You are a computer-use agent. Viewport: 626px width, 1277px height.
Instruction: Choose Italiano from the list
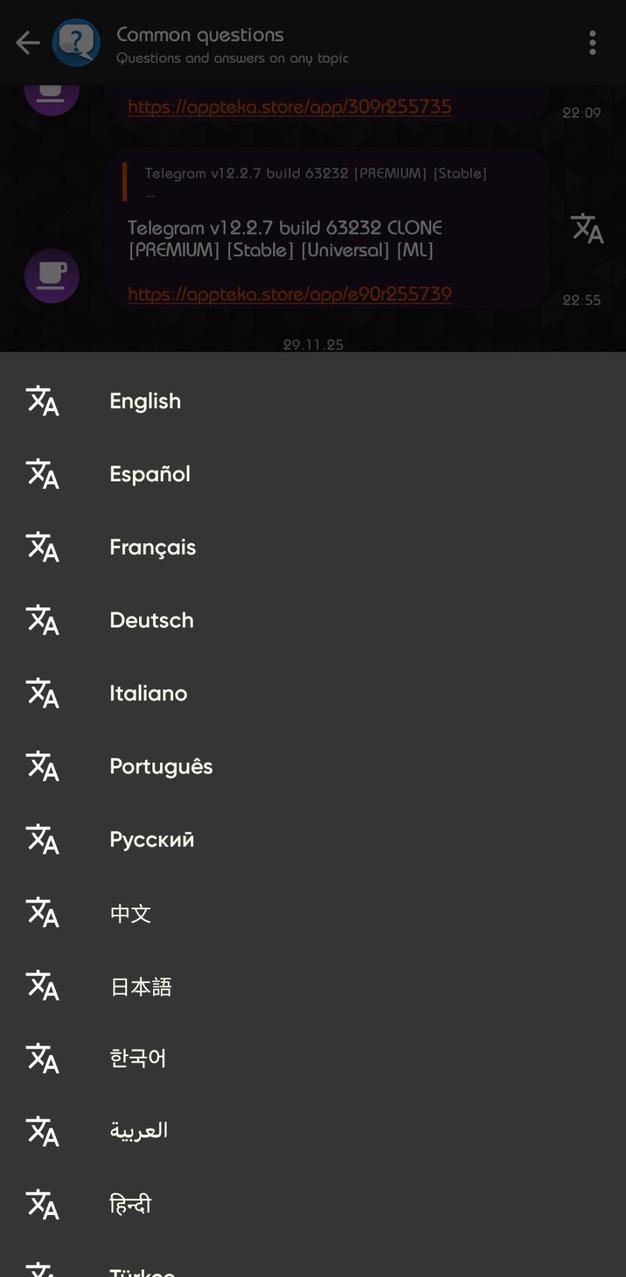(148, 693)
